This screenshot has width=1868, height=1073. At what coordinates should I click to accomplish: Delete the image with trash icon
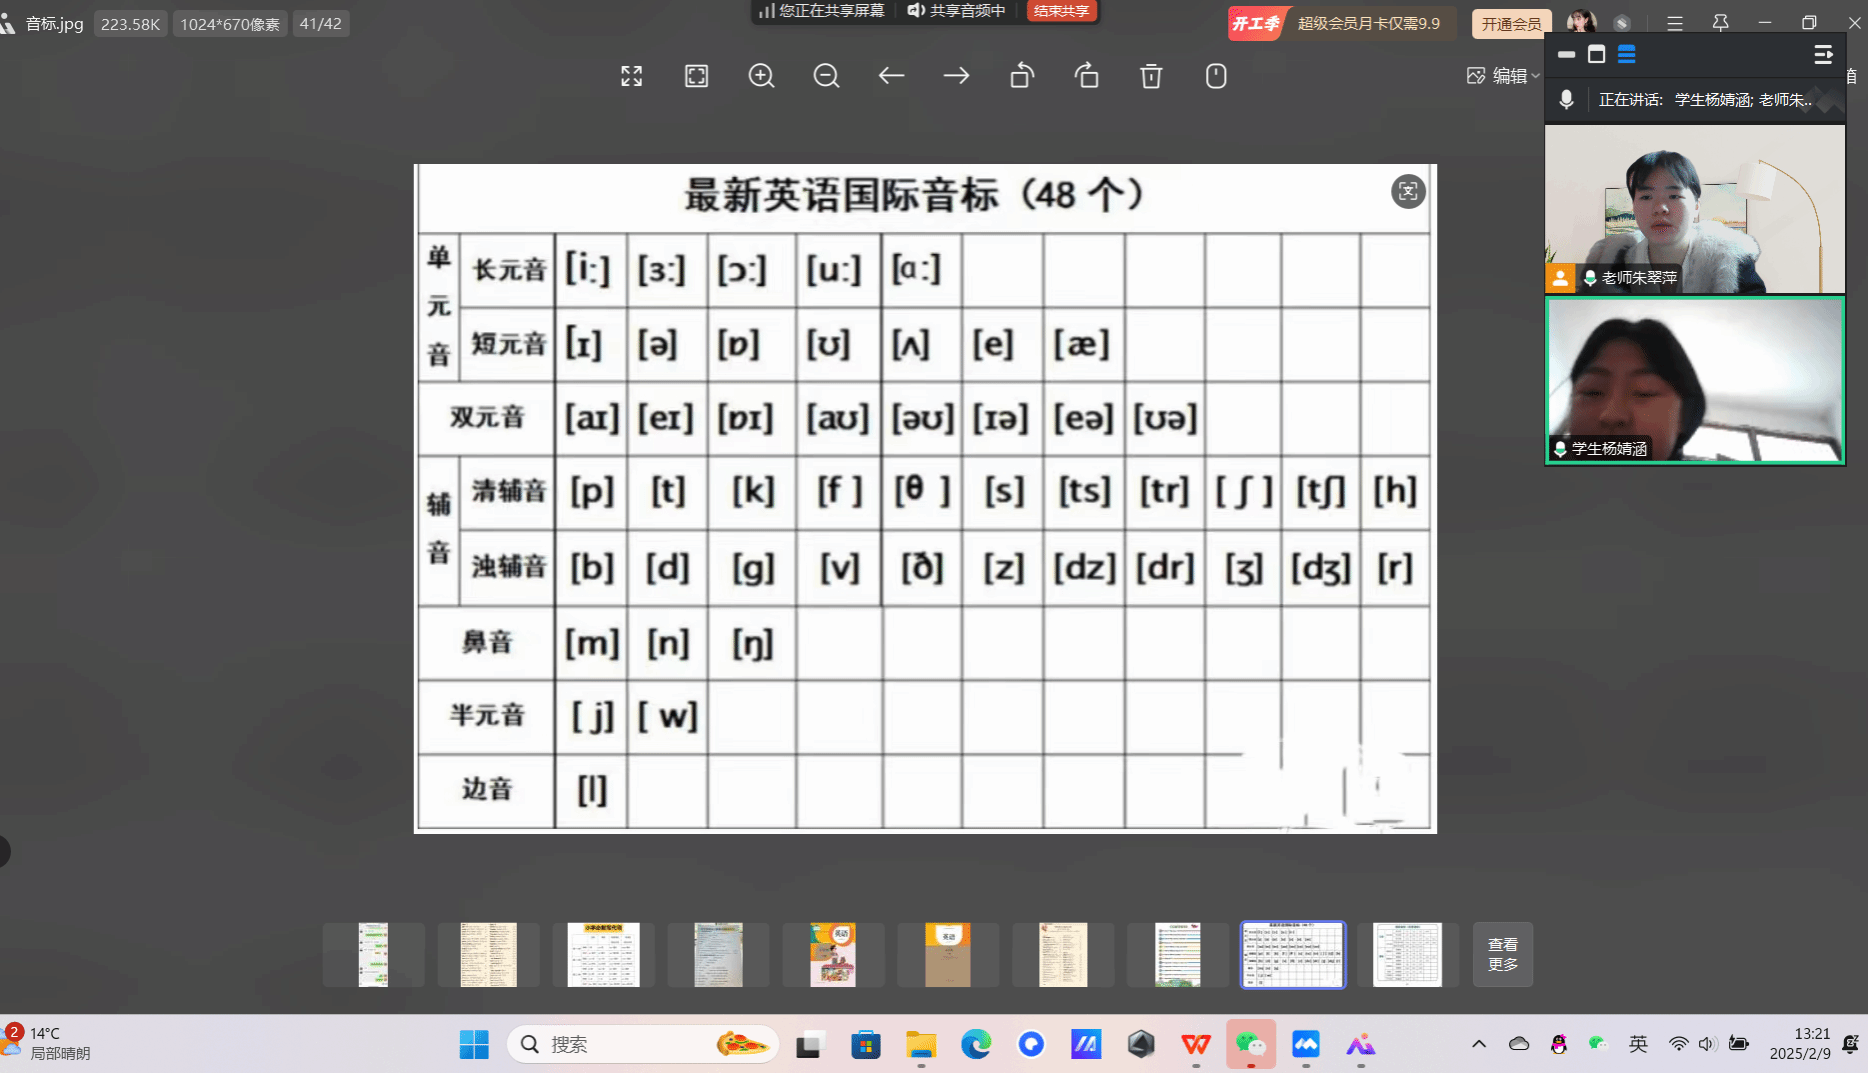(1151, 76)
